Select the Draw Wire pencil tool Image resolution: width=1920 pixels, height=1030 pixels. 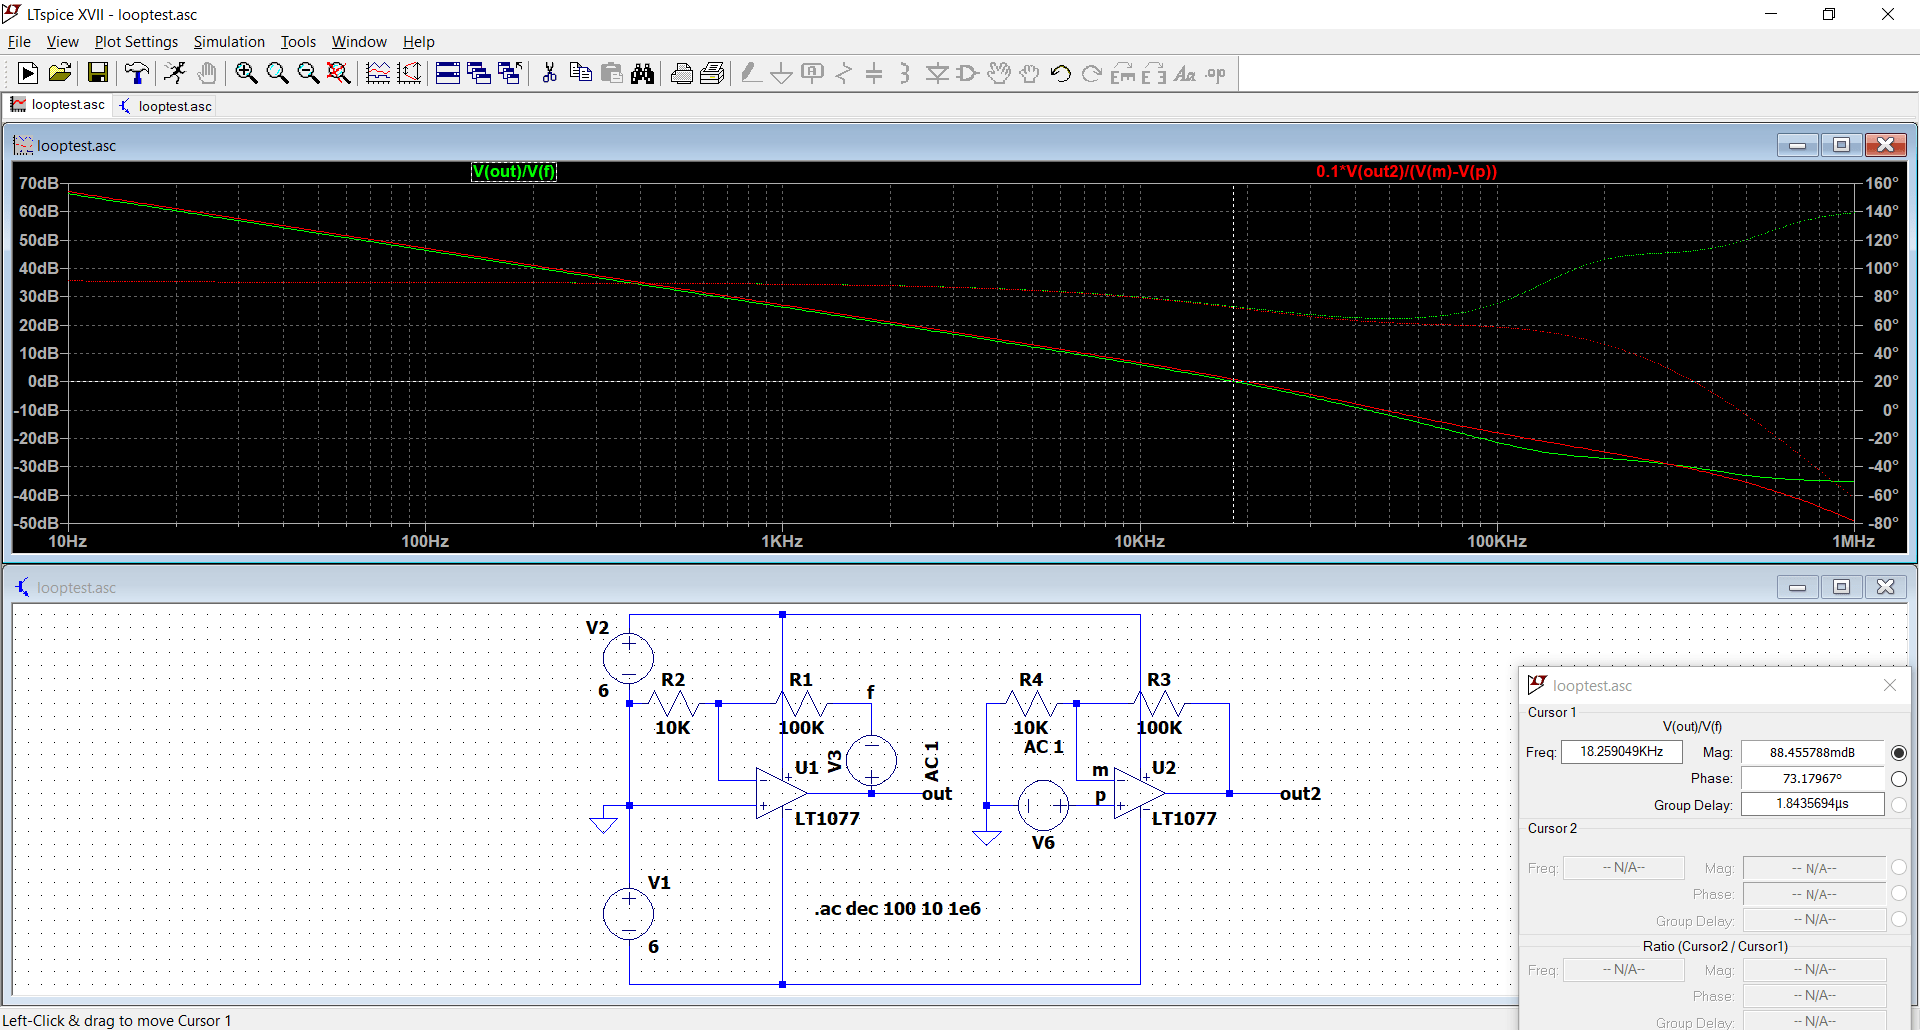751,73
